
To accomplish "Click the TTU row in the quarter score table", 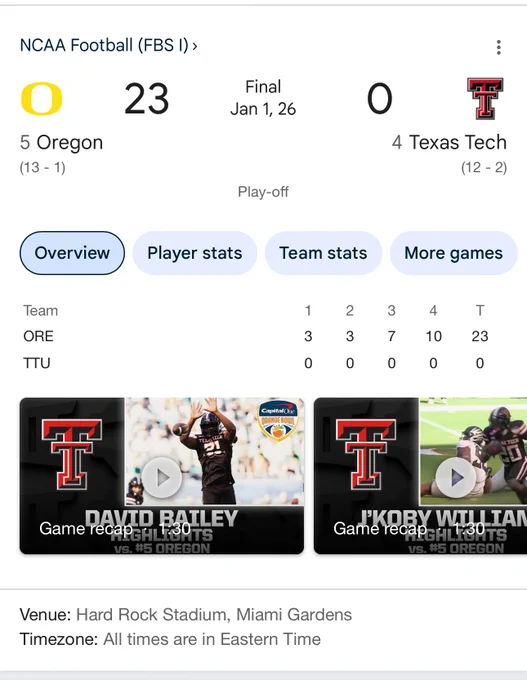I will click(256, 363).
